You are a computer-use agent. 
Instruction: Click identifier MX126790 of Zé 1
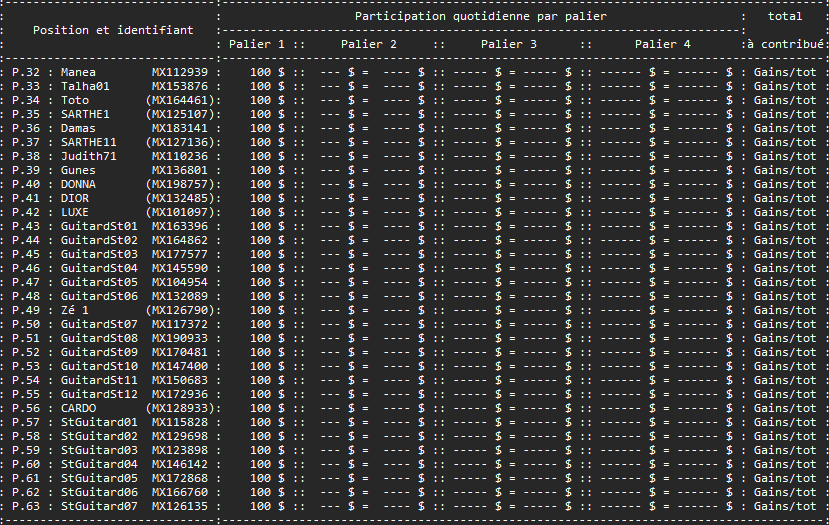(180, 310)
